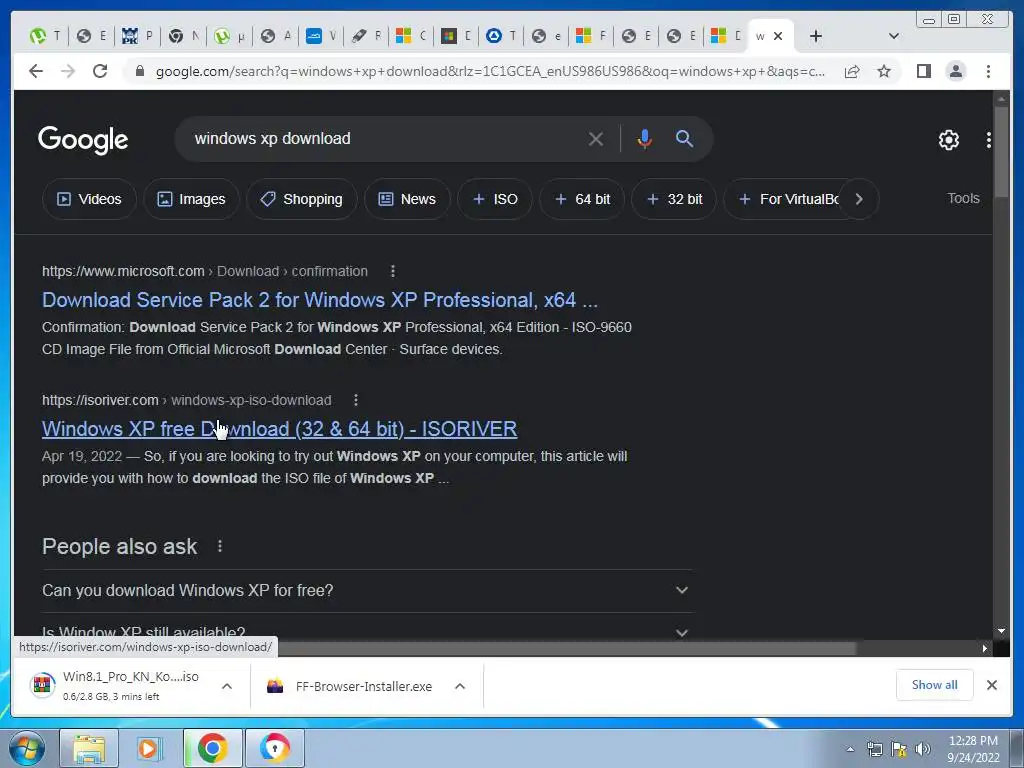This screenshot has width=1024, height=768.
Task: Focus the windows xp download search field
Action: 385,138
